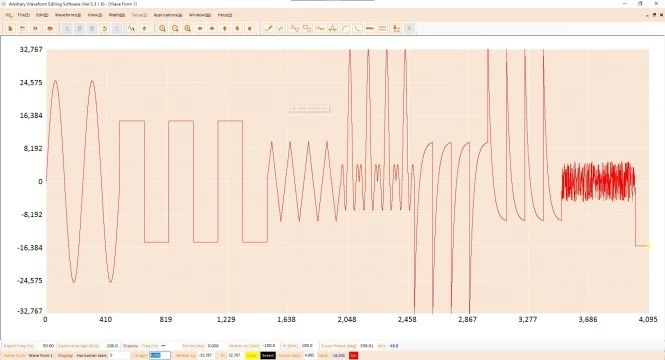Select the square wave tool icon
Viewport: 665px width, 360px height.
307,28
